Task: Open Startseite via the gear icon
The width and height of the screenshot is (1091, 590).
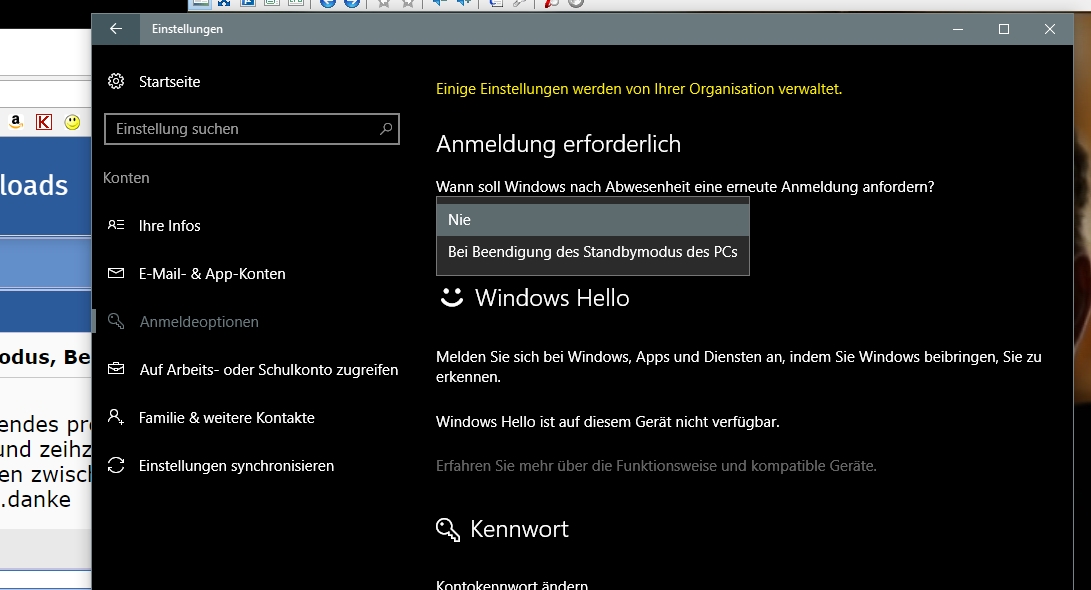Action: [x=116, y=81]
